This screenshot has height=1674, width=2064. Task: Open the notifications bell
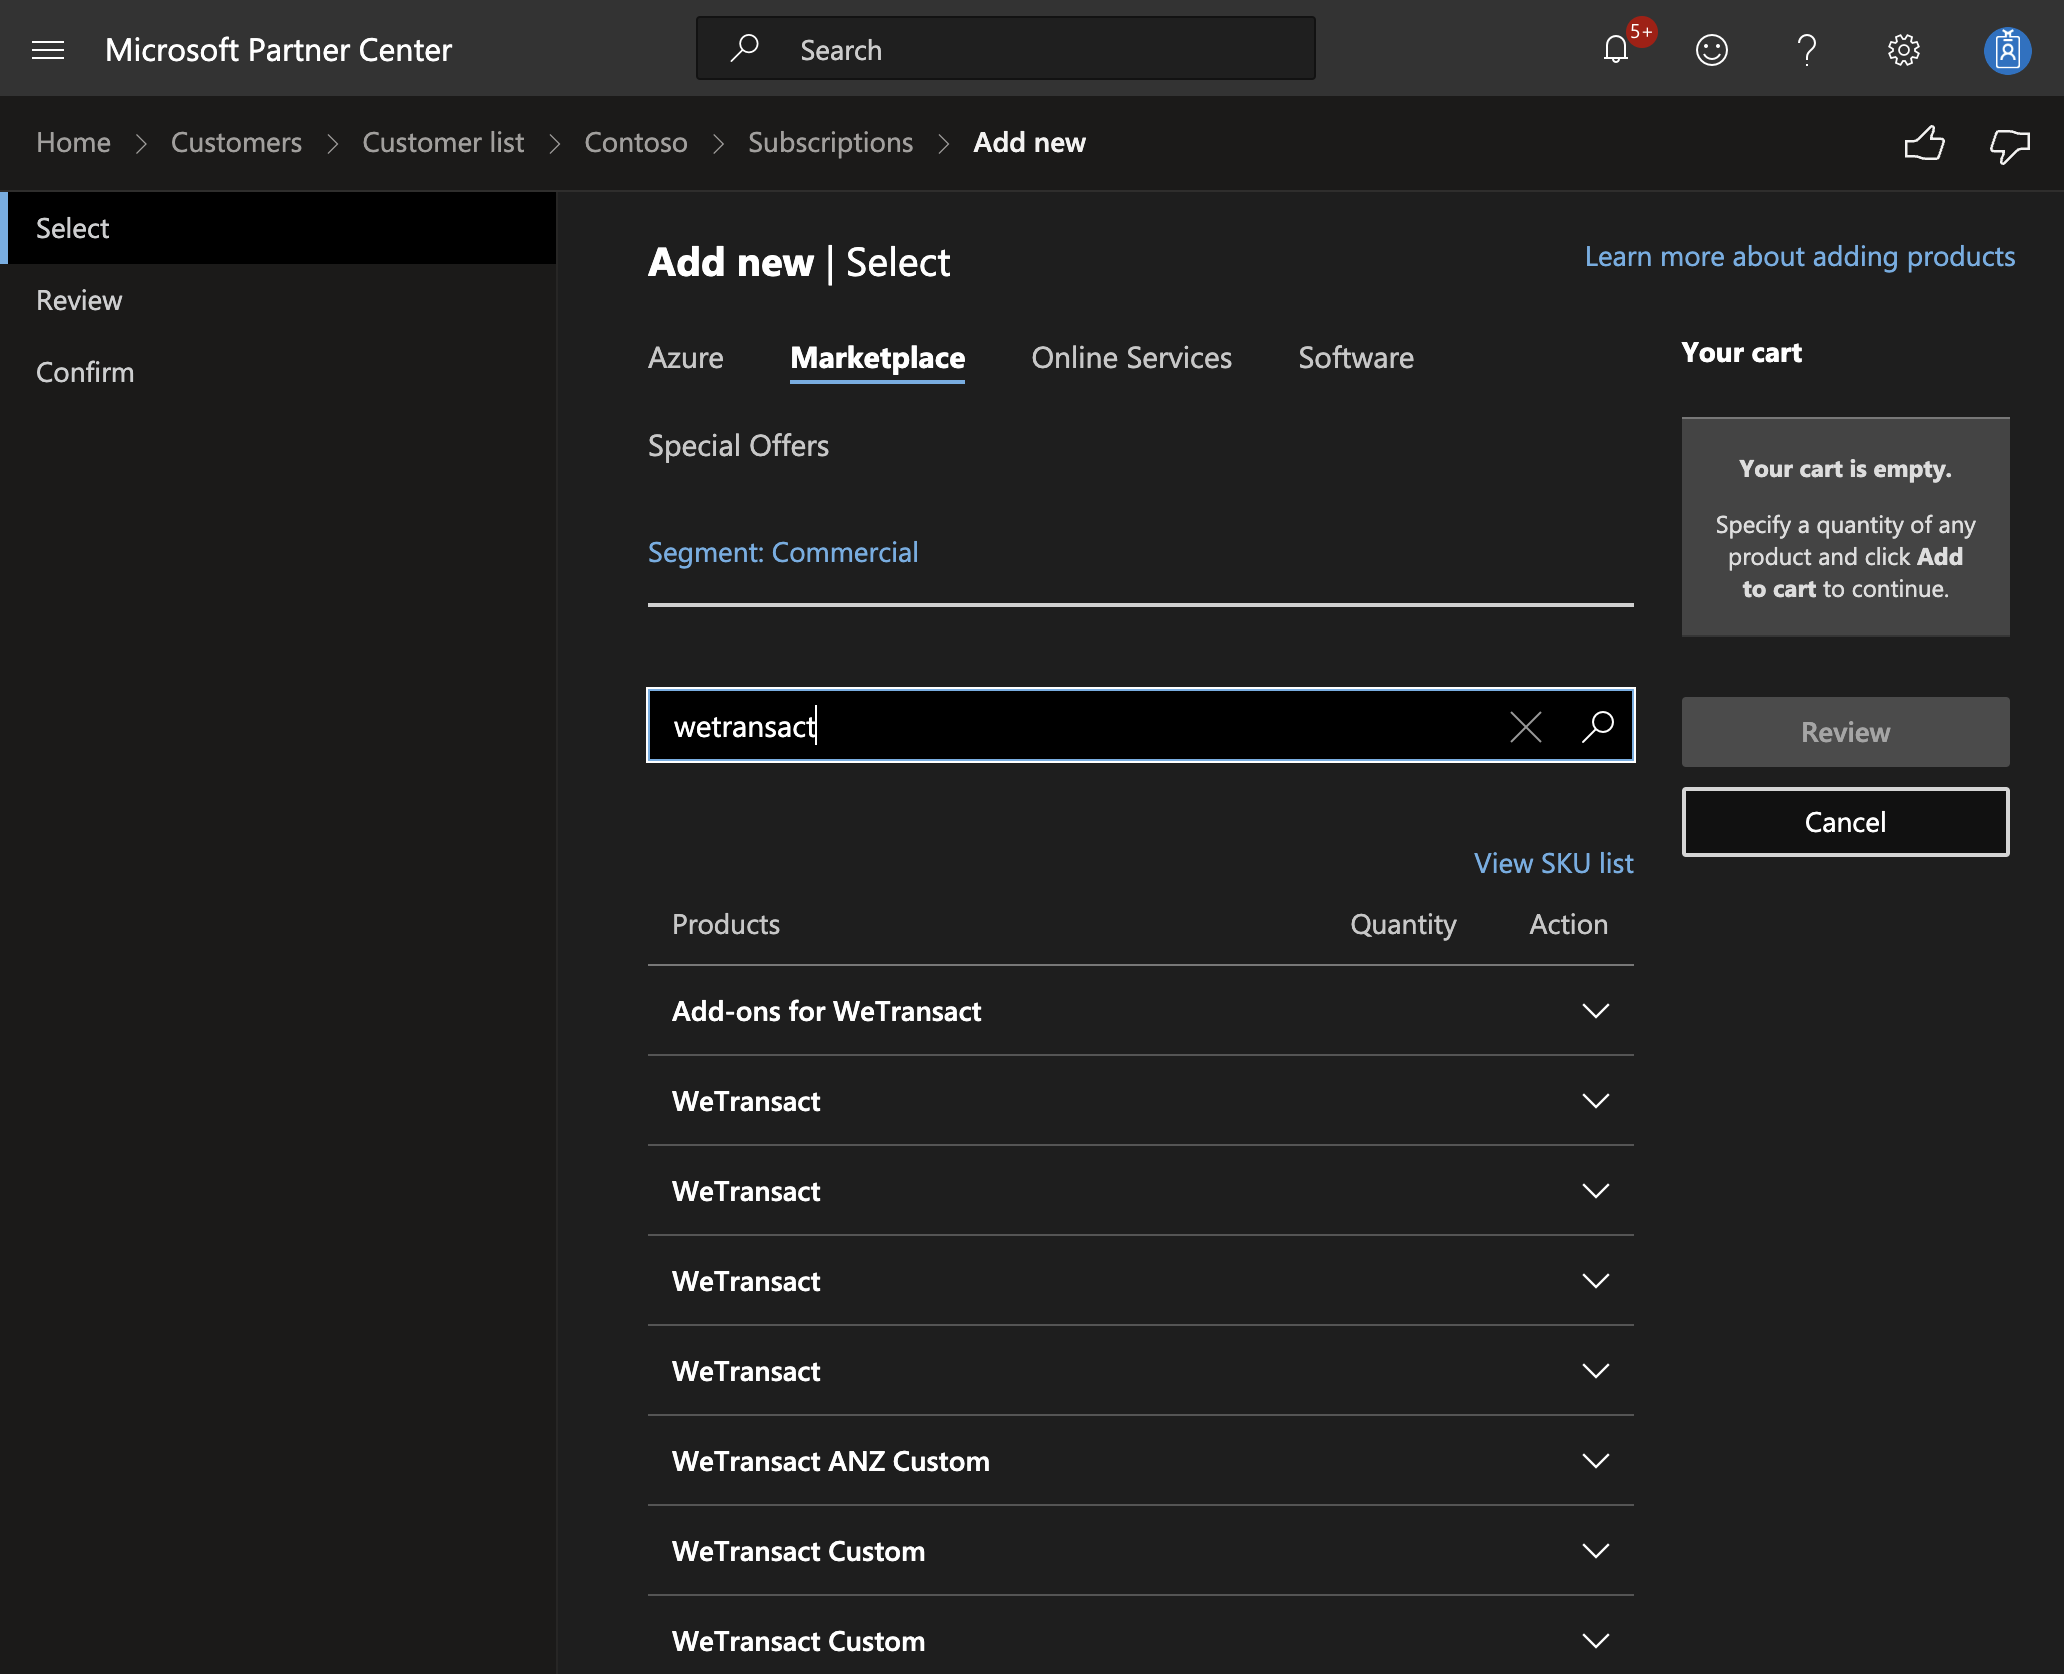click(x=1616, y=49)
